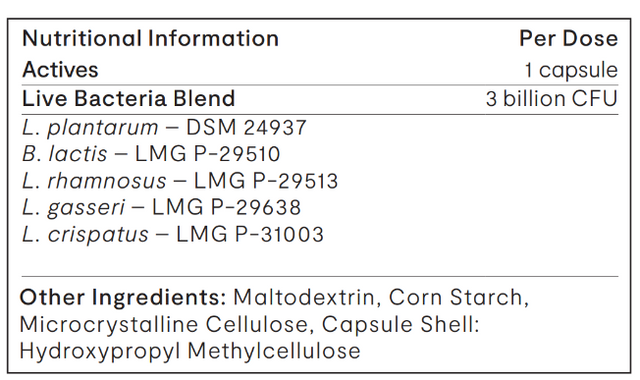
Task: Click the Other Ingredients bold label
Action: coord(123,298)
